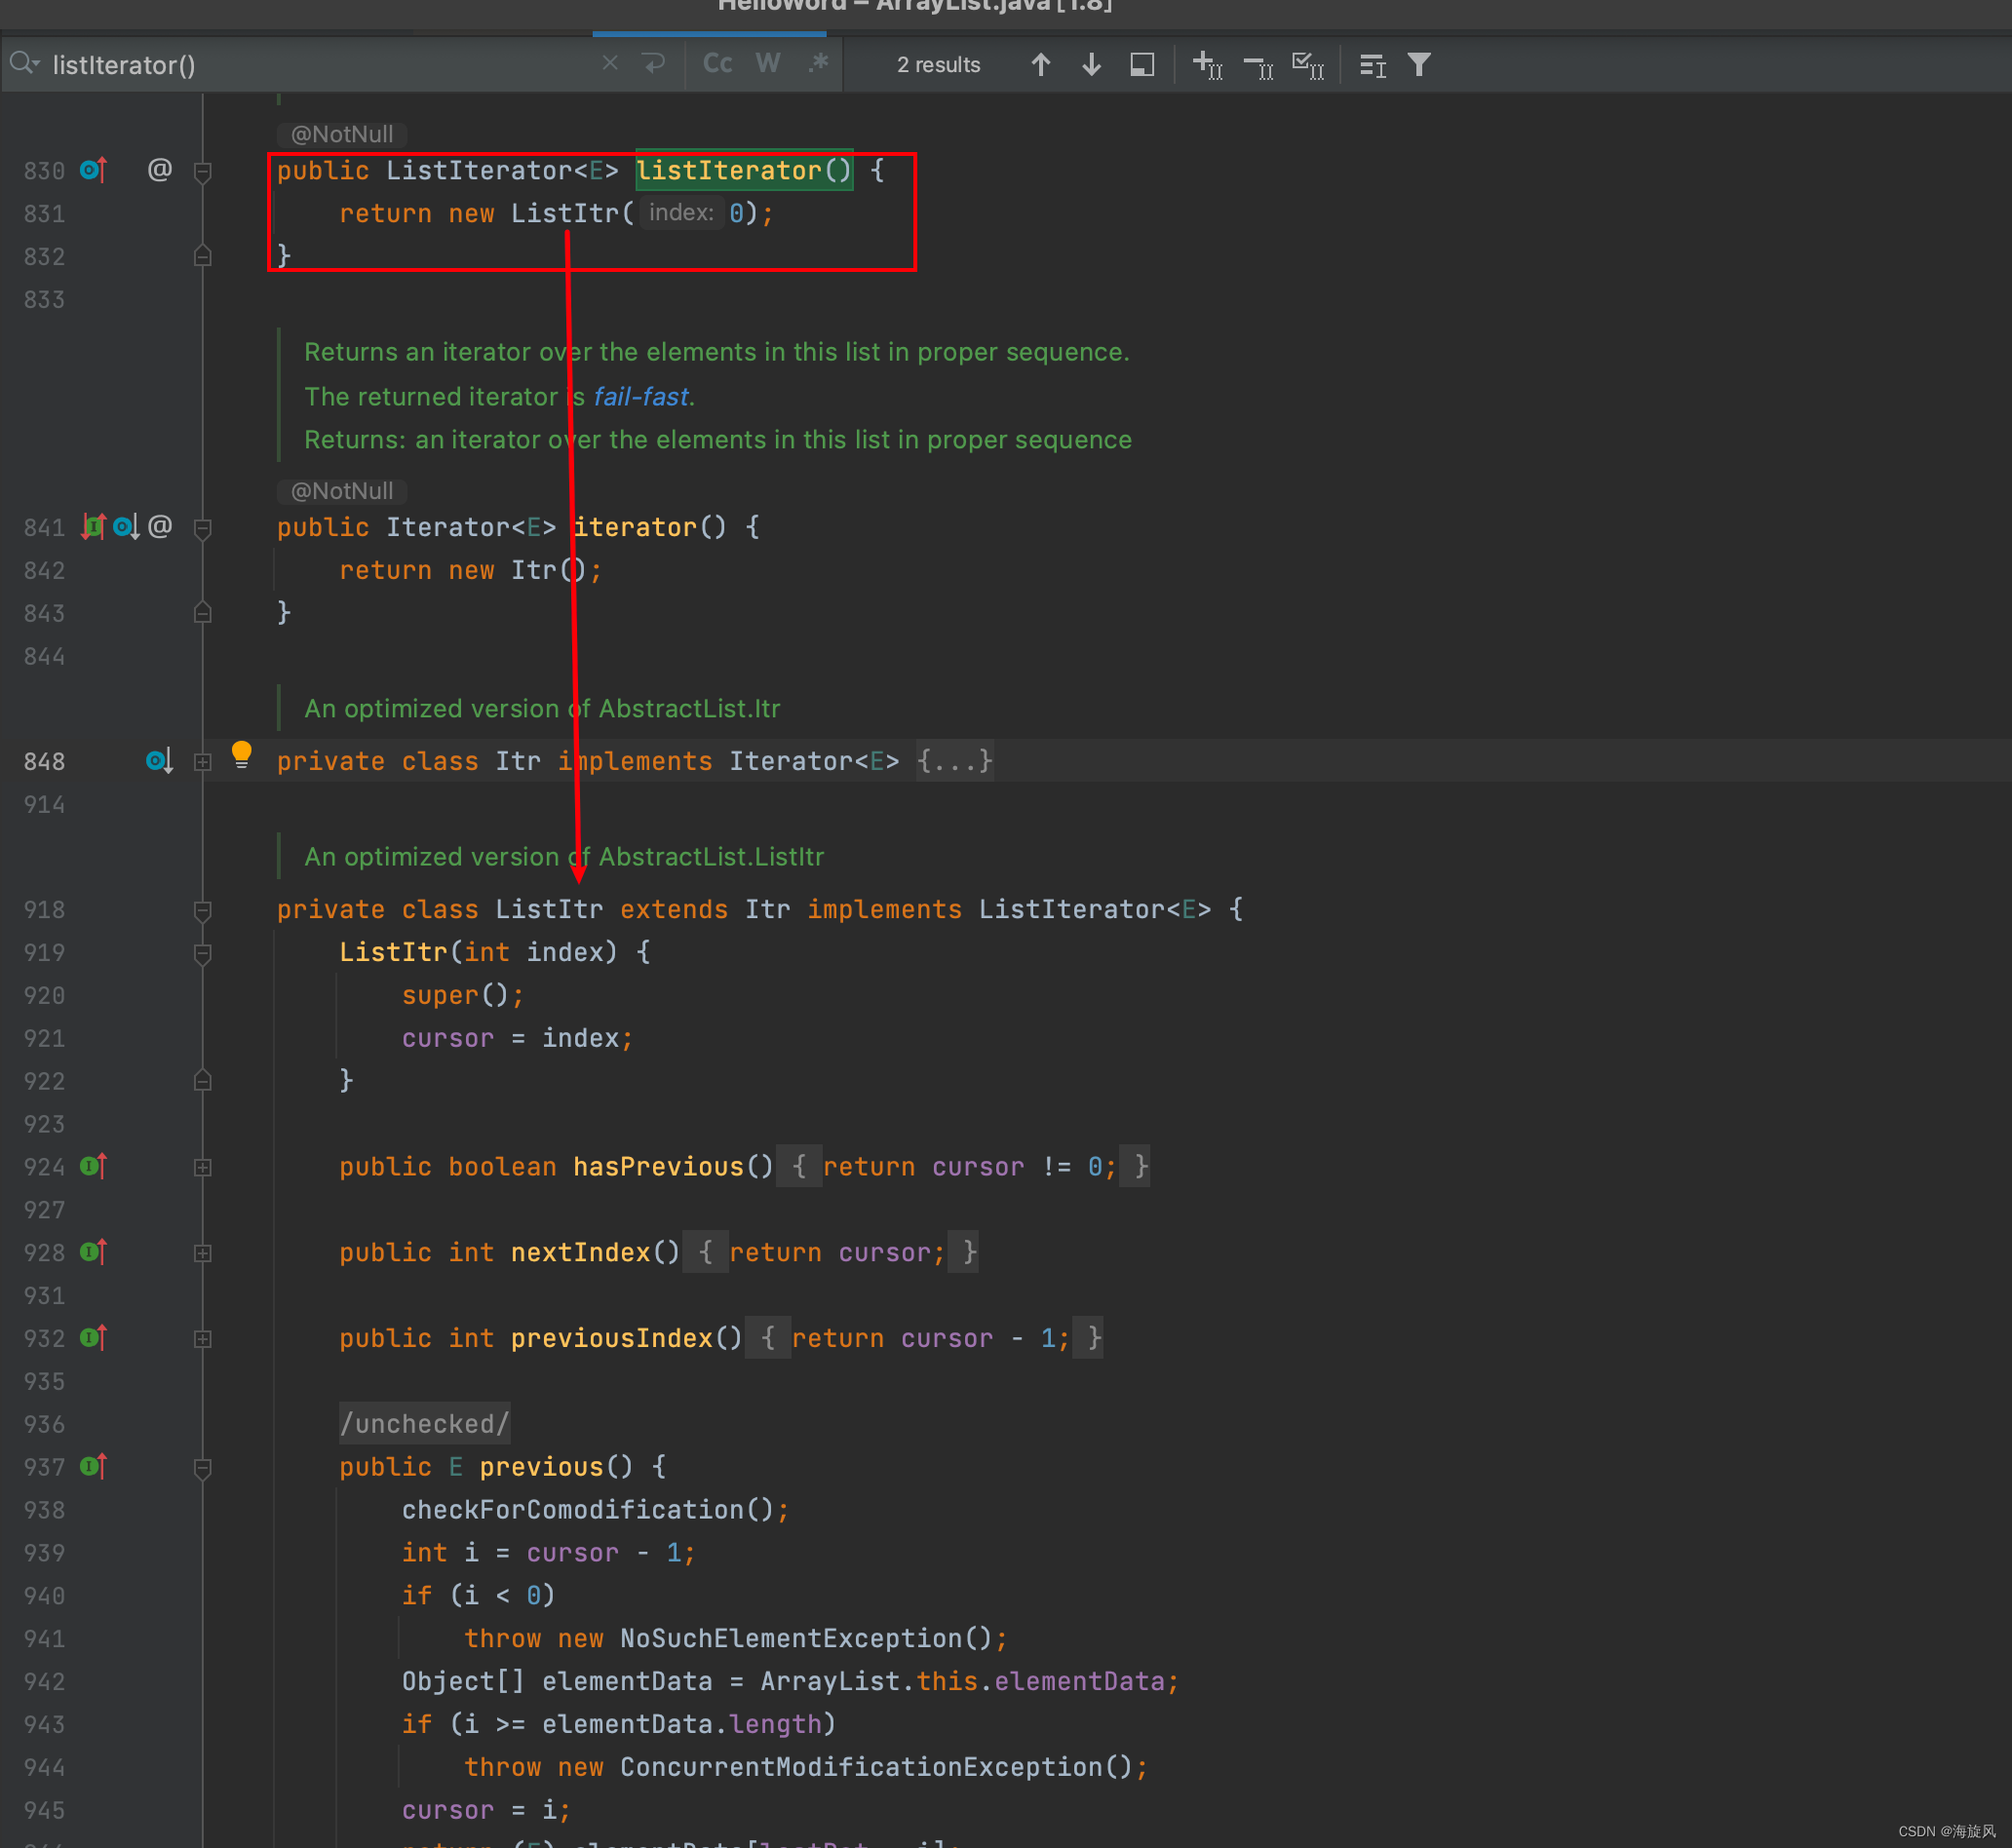Click implements icon at line 937
The height and width of the screenshot is (1848, 2012).
pyautogui.click(x=93, y=1466)
